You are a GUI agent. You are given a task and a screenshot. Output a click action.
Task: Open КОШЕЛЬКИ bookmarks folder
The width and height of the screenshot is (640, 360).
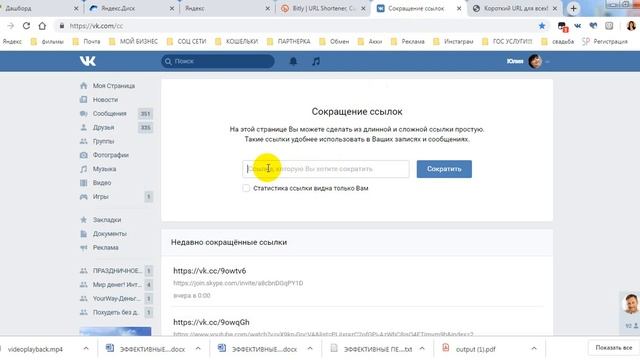[x=236, y=41]
